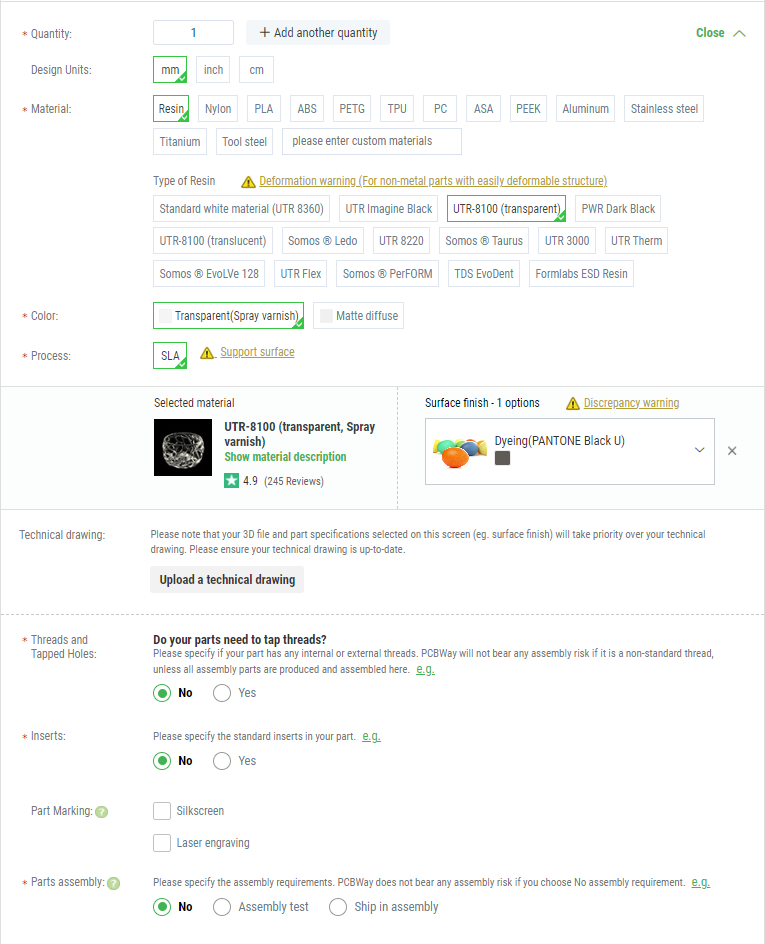765x944 pixels.
Task: Select UTR 3000 resin
Action: (567, 241)
